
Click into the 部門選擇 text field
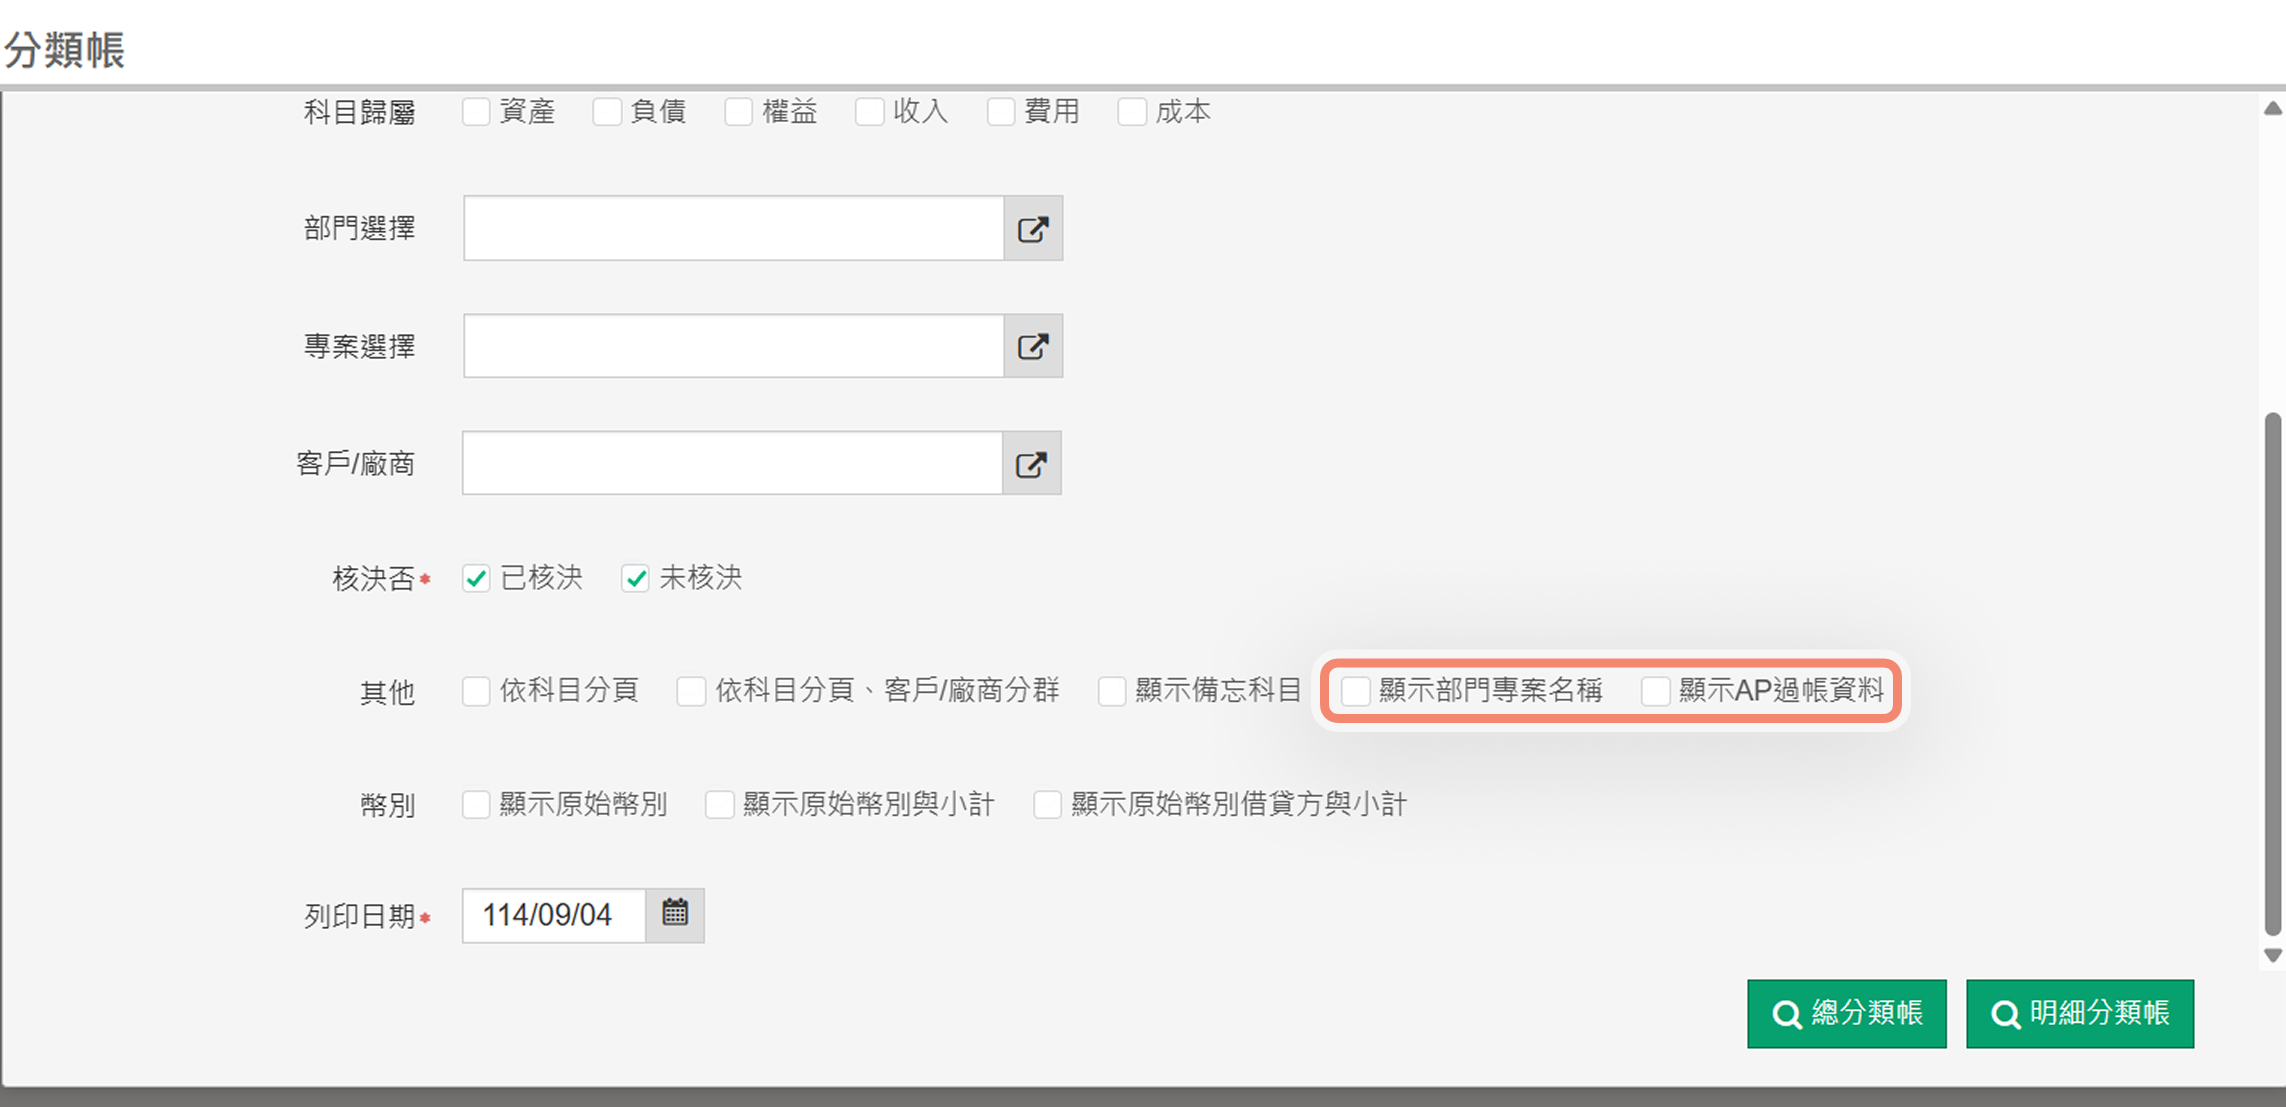733,229
